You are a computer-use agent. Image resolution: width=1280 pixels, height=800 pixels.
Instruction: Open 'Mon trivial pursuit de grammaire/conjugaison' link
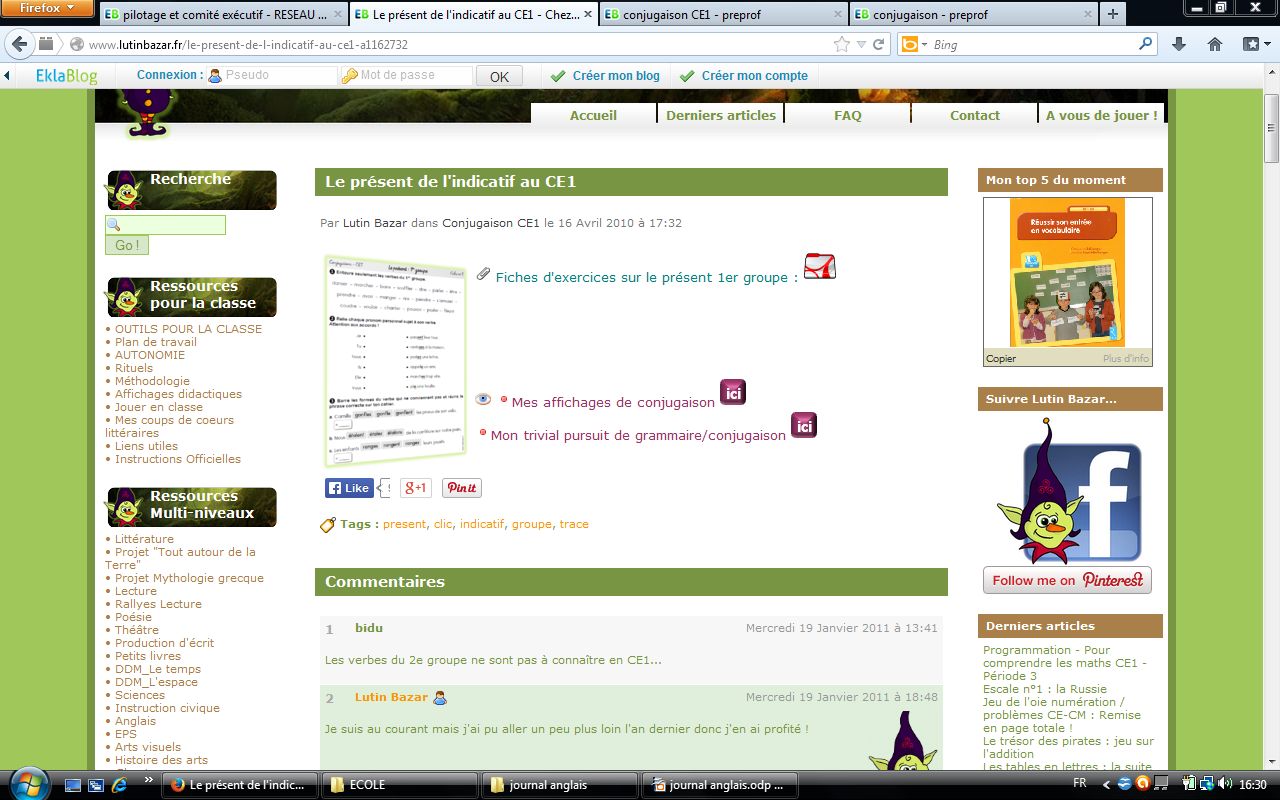pyautogui.click(x=638, y=435)
